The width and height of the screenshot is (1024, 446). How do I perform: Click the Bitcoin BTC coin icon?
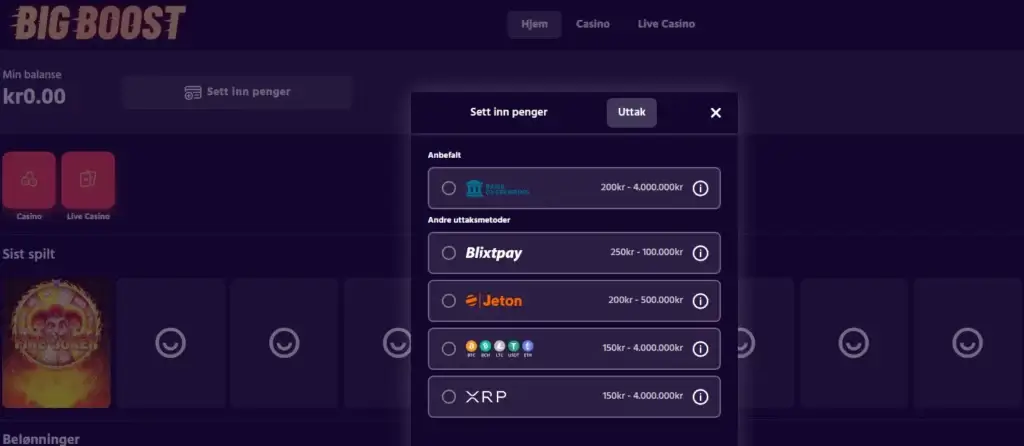click(472, 347)
